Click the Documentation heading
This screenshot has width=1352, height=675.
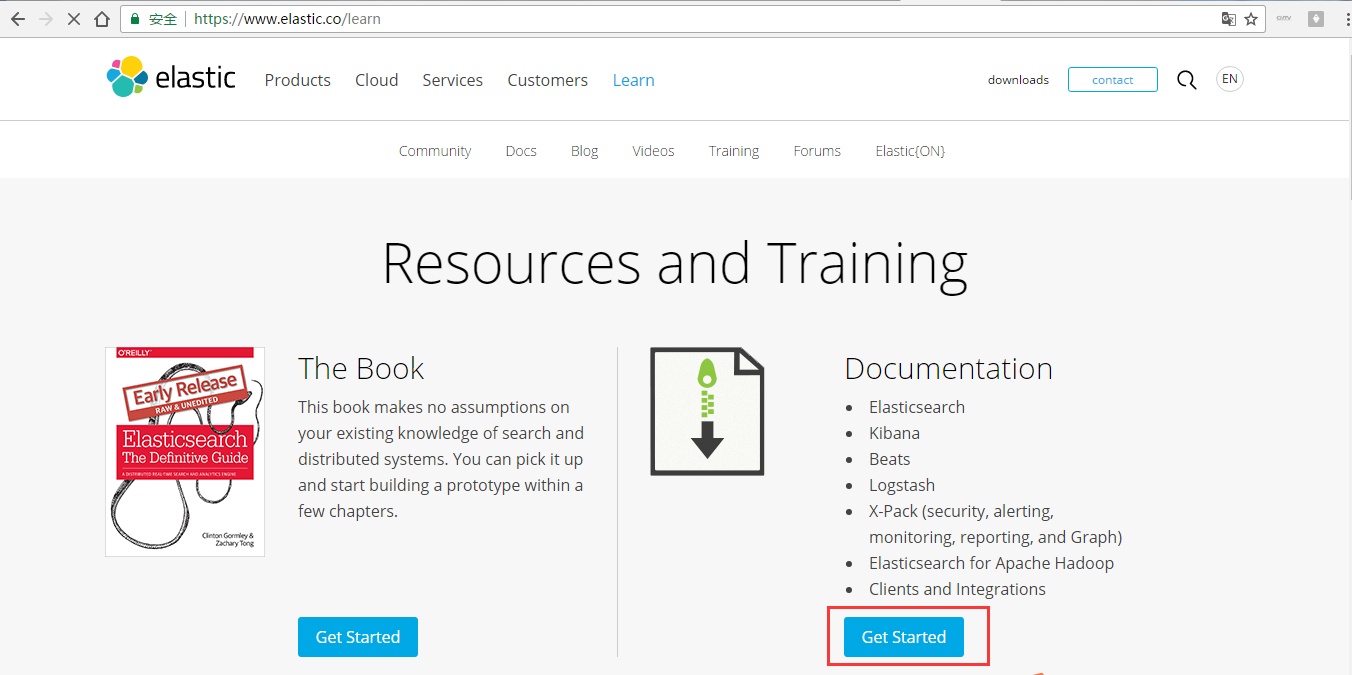(x=948, y=368)
